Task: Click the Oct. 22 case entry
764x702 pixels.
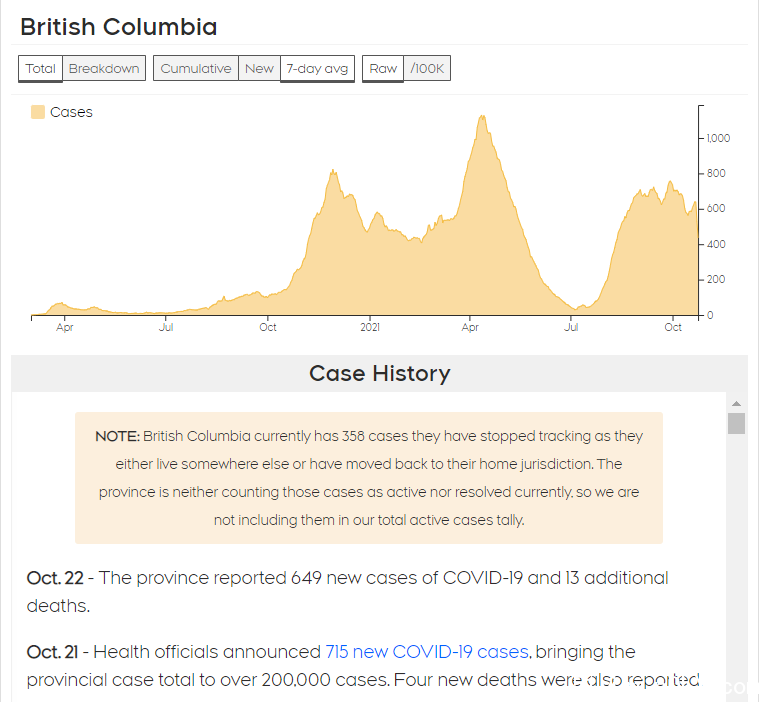Action: (x=347, y=591)
